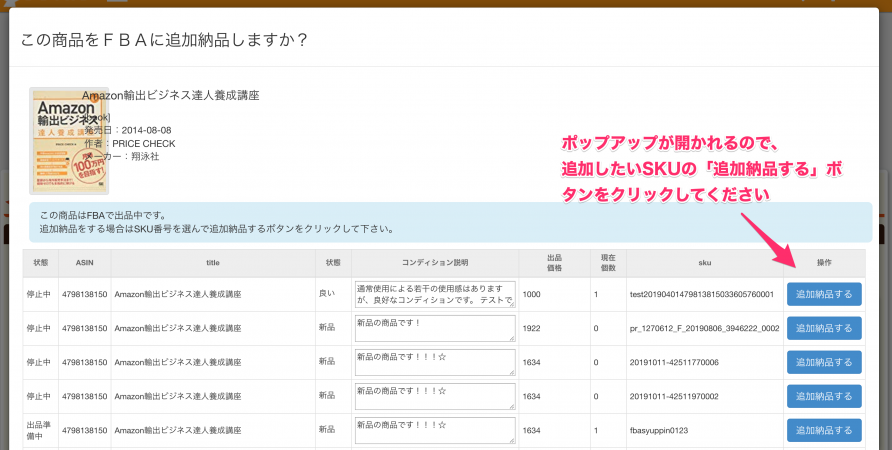Edit condition text for SKU 20191011-42511970002
This screenshot has width=892, height=450.
[x=435, y=397]
